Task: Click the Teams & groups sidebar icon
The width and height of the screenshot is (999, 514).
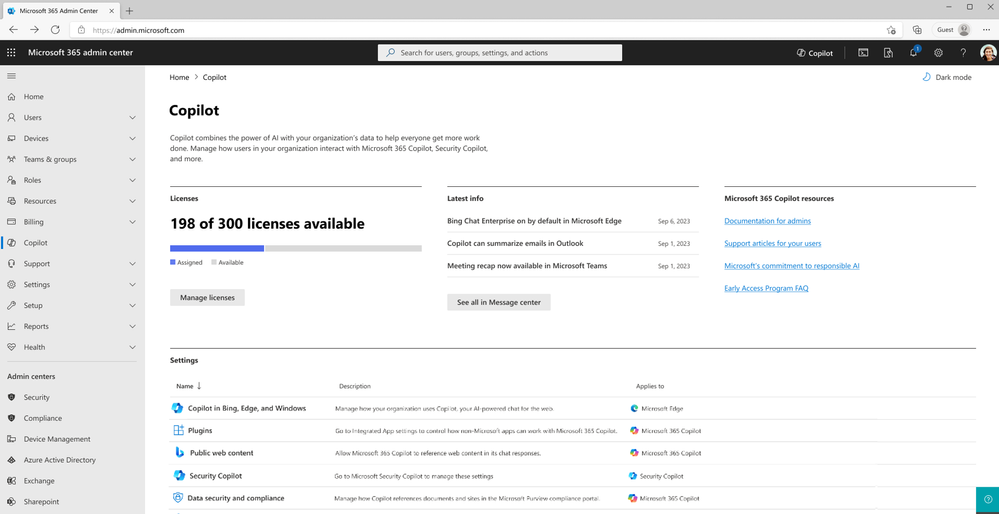Action: [11, 159]
